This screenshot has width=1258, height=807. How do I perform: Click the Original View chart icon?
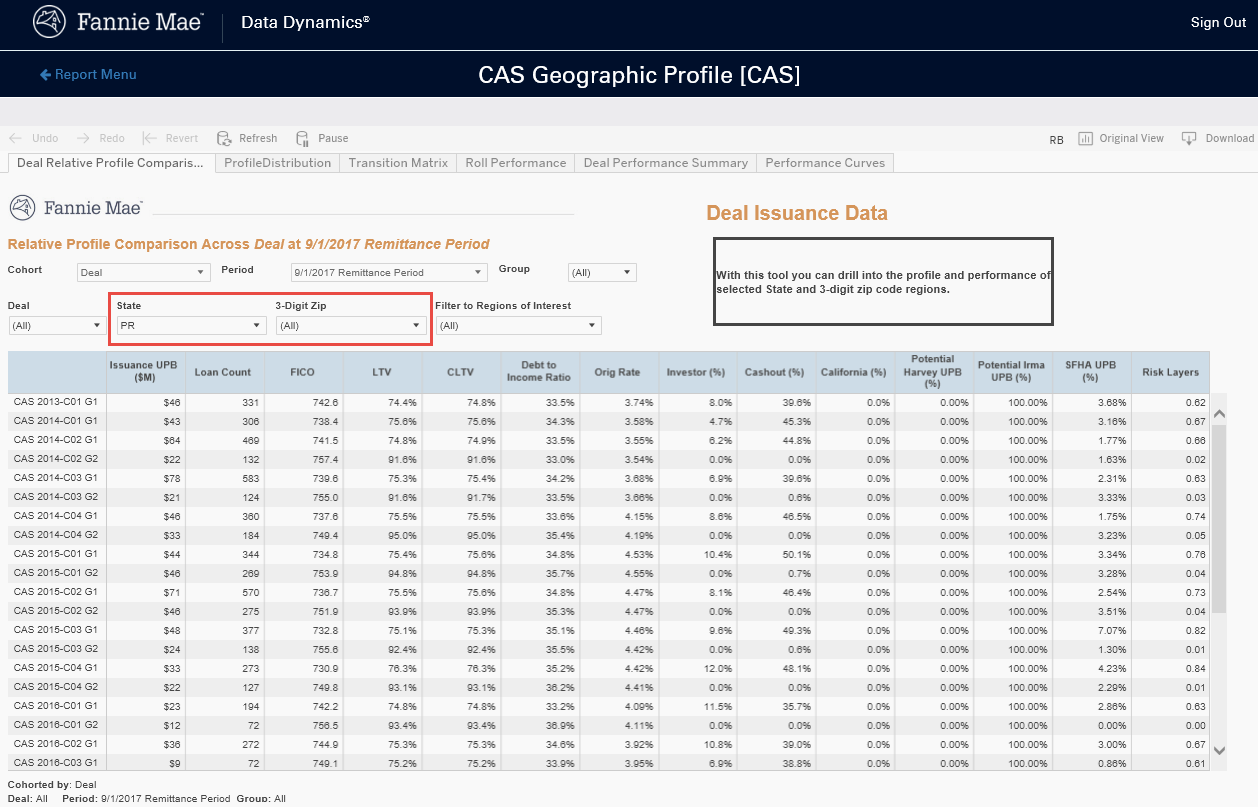pos(1085,138)
